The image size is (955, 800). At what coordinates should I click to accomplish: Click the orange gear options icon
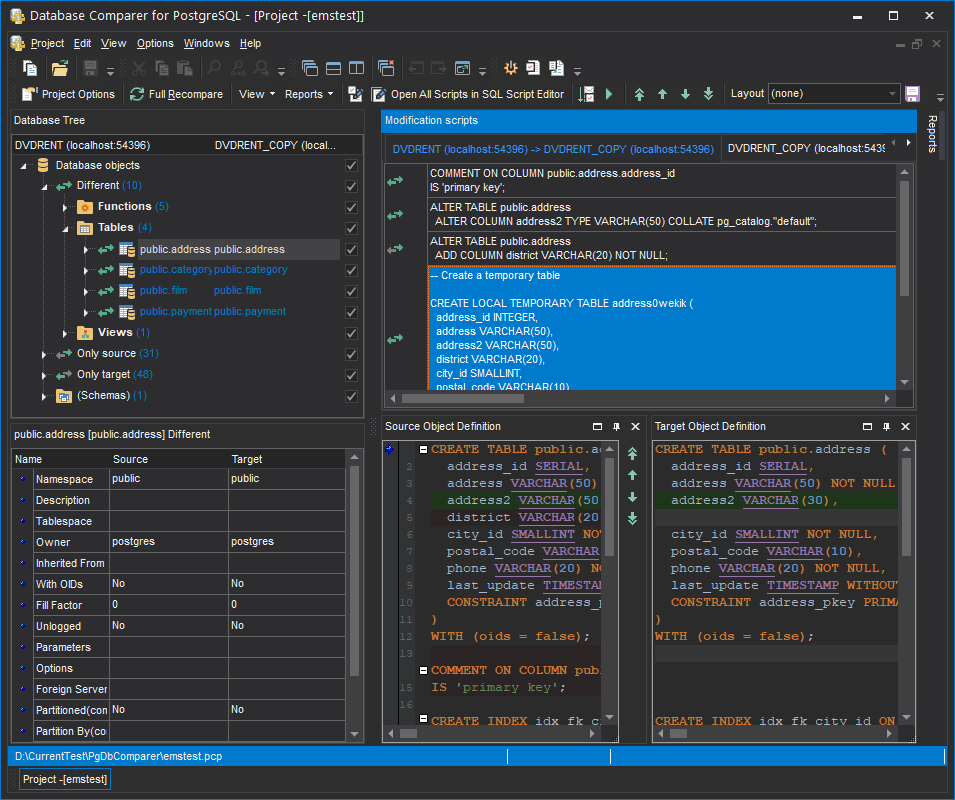tap(510, 68)
